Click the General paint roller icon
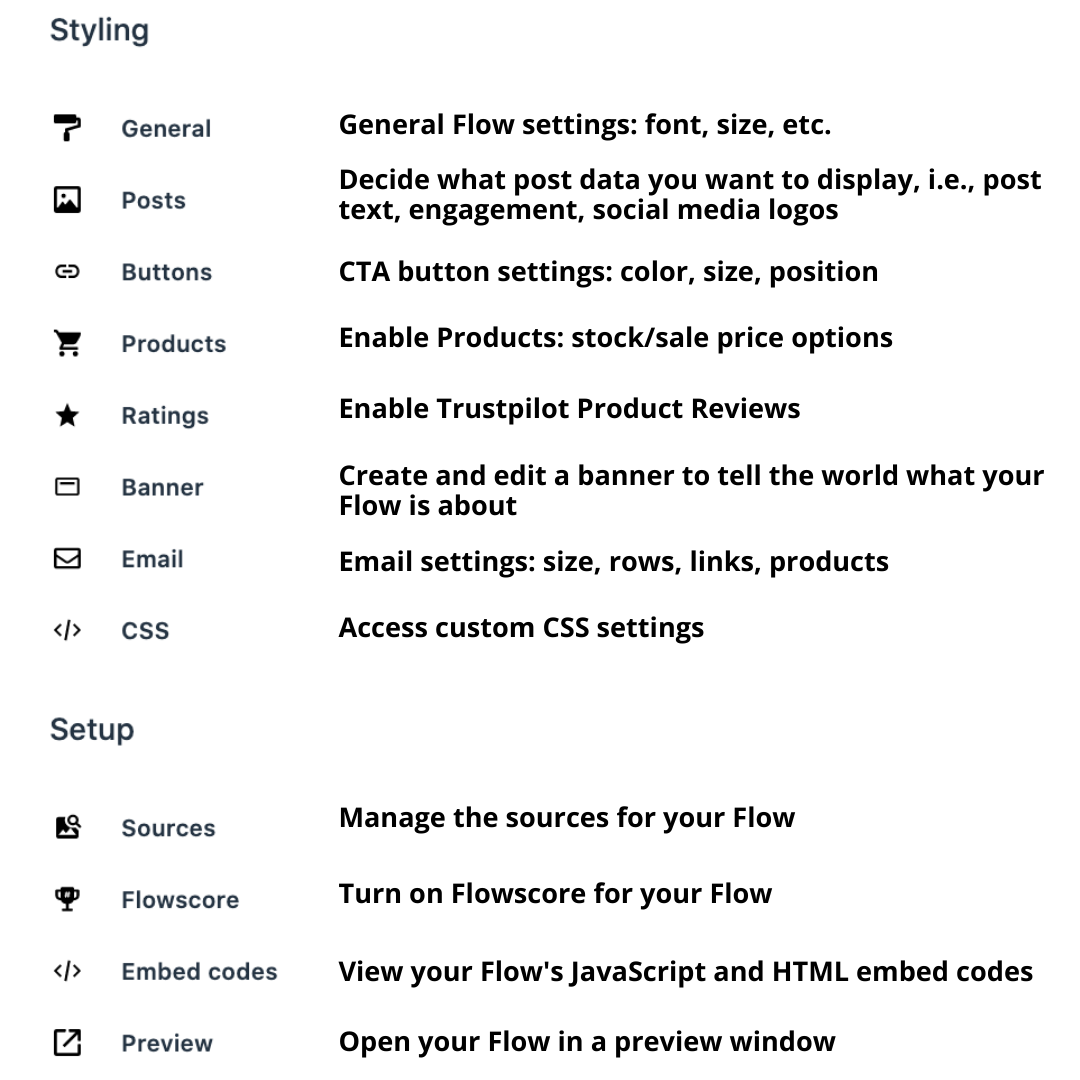1080x1080 pixels. tap(67, 128)
